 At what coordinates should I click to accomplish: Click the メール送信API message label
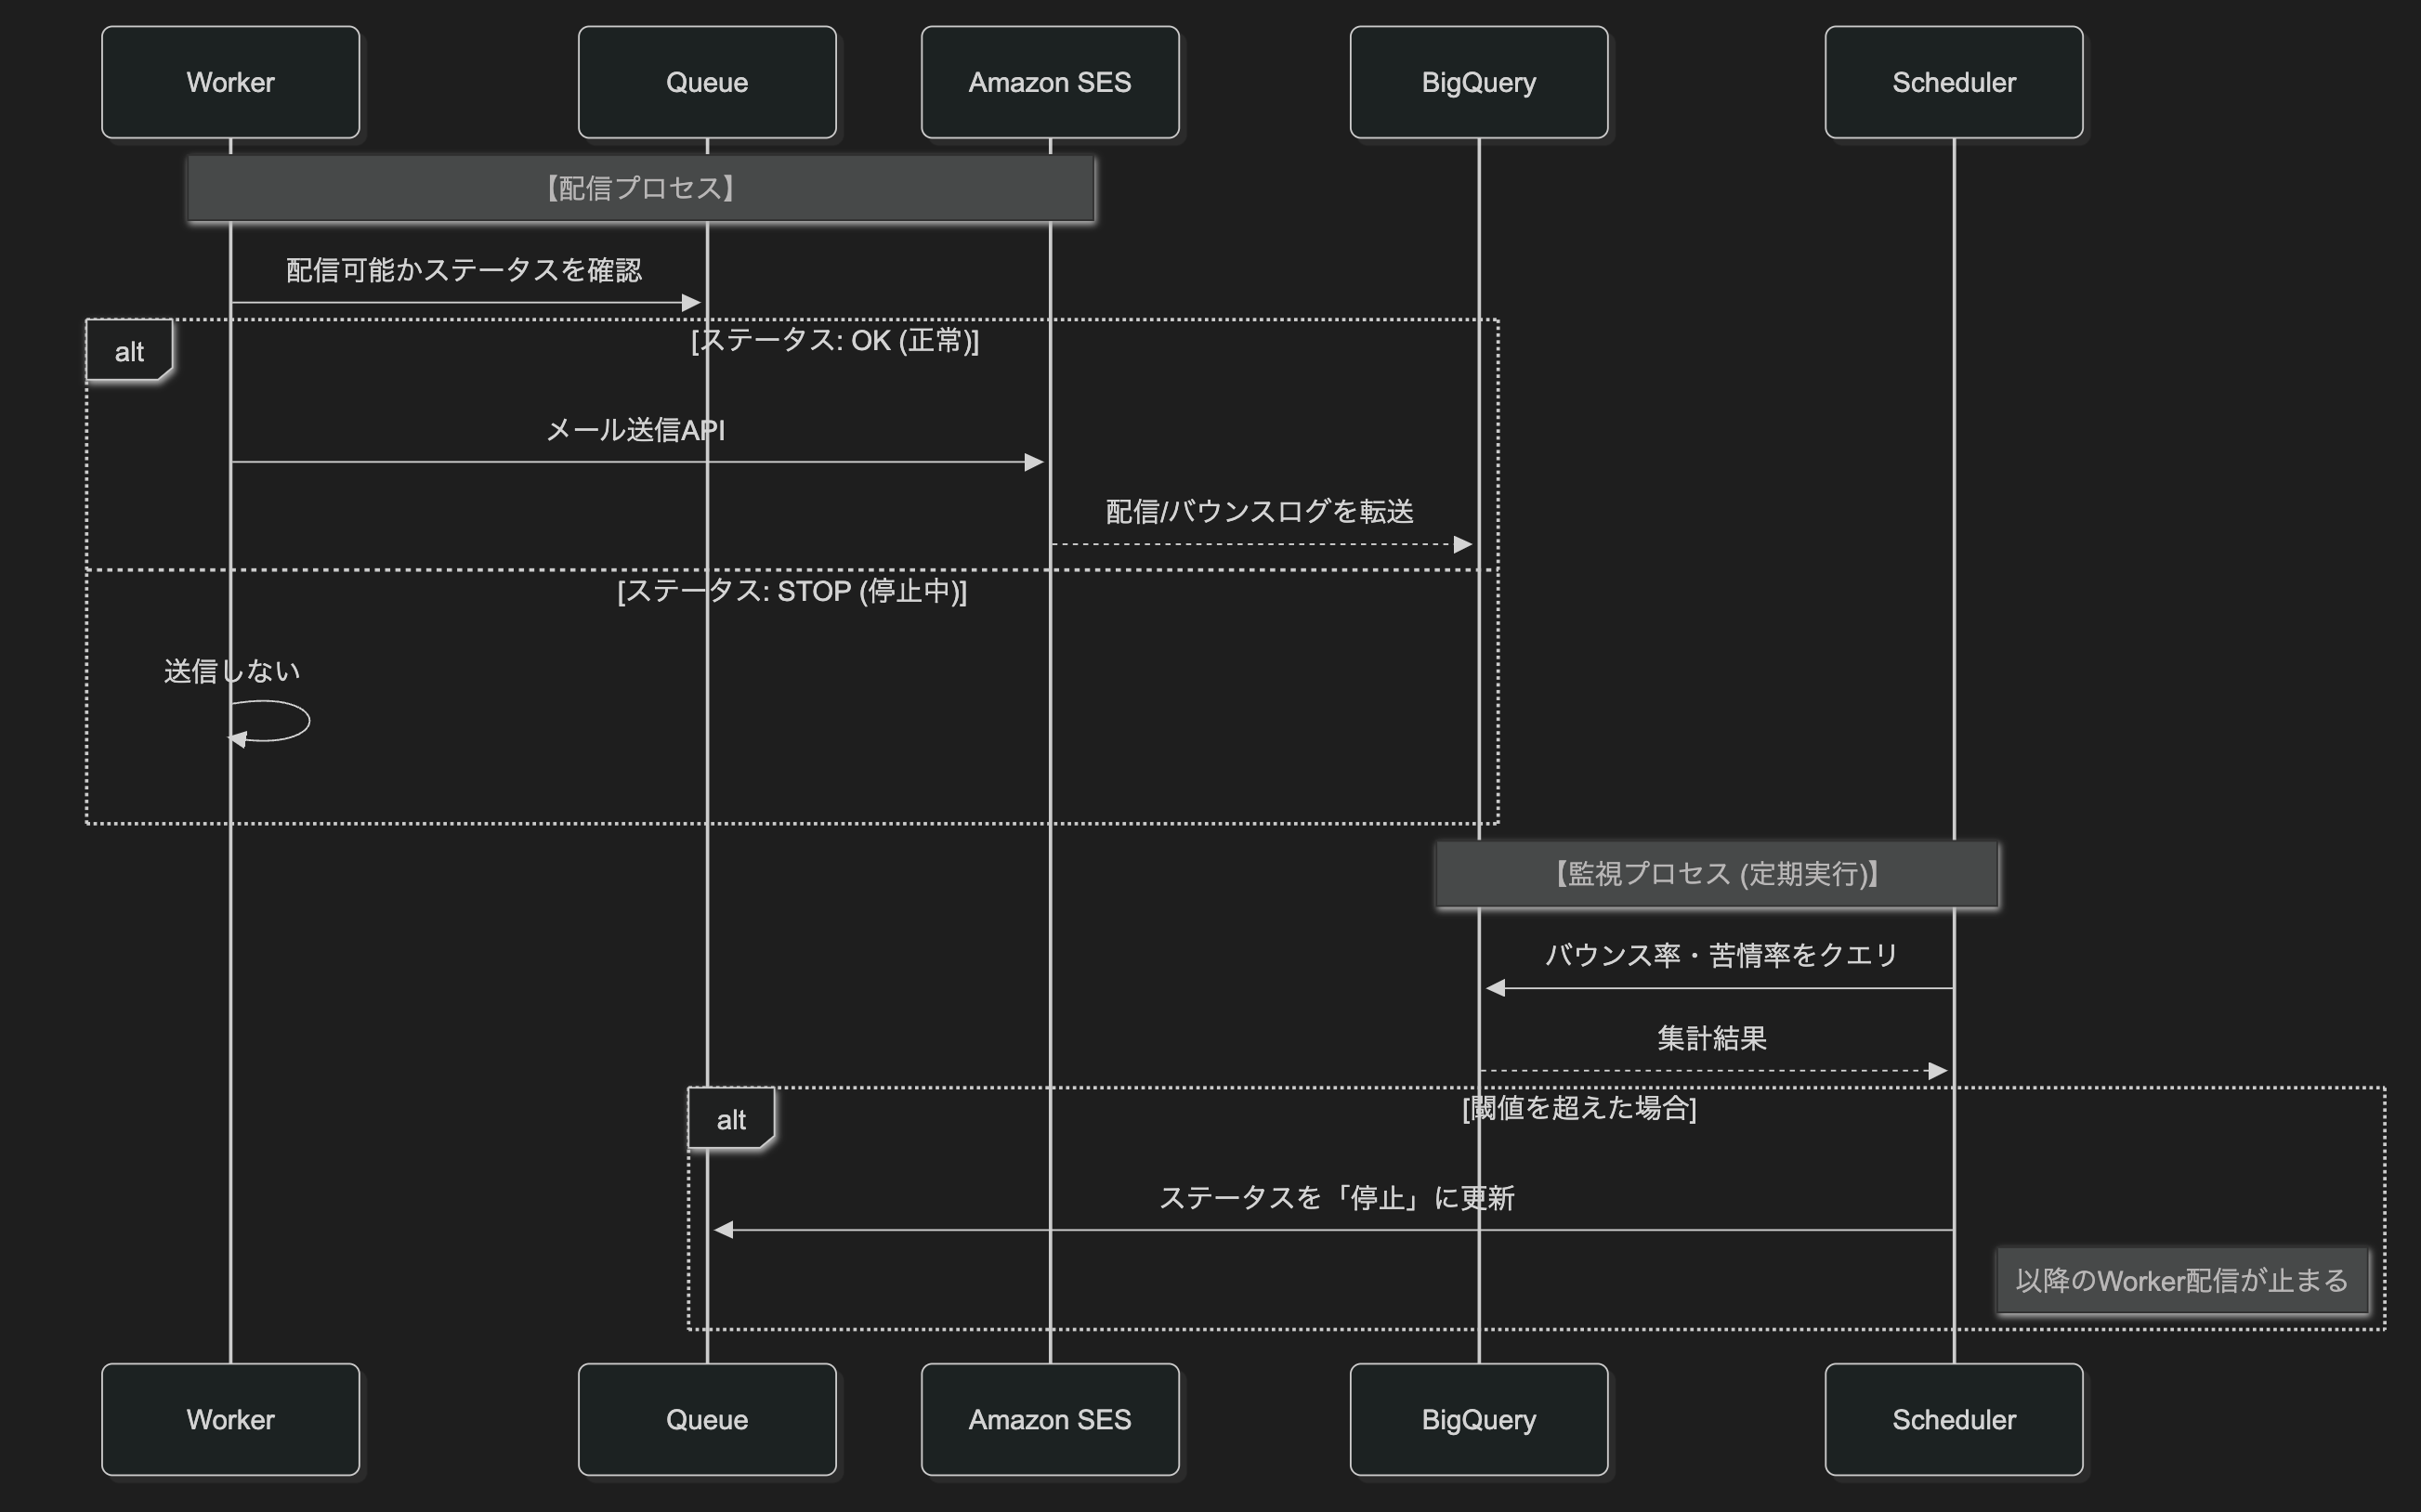635,430
